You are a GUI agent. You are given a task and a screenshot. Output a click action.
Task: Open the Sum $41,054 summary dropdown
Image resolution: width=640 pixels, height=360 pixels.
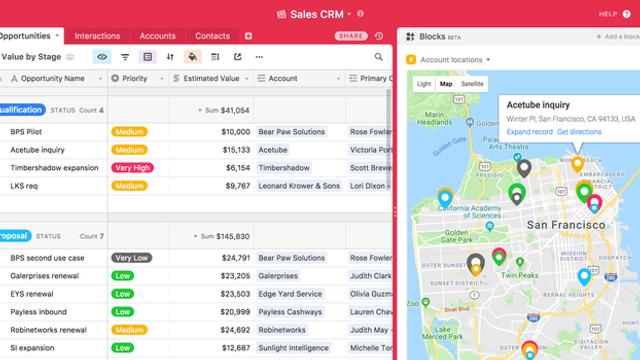[200, 110]
